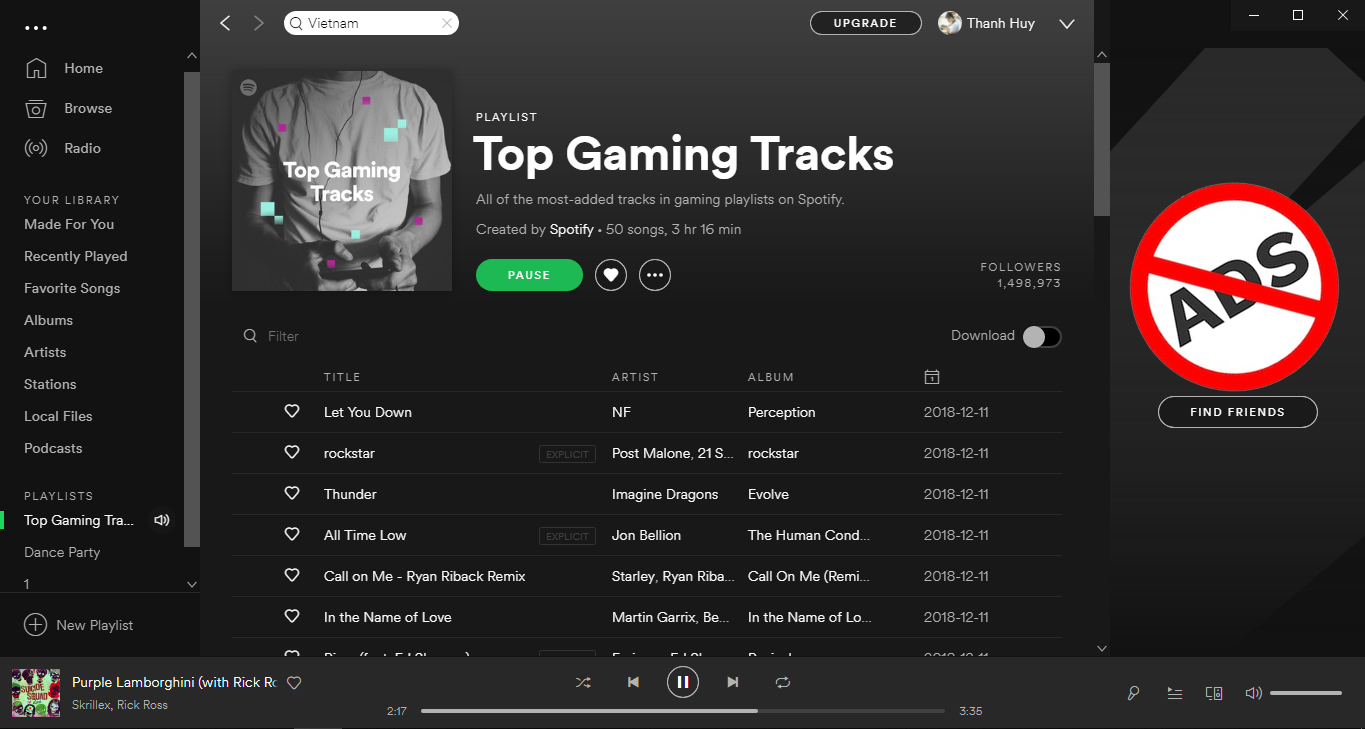Open the three-dot main menu
Screen dimensions: 1365x729
coord(36,28)
